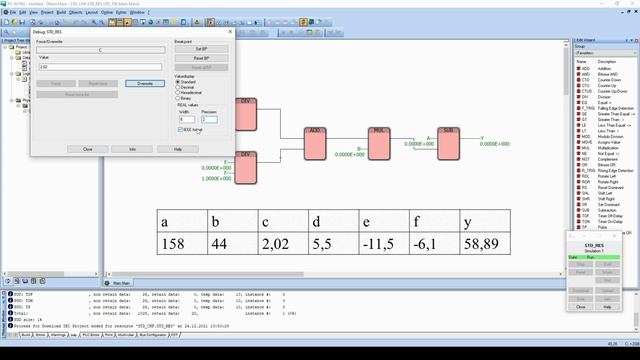This screenshot has width=640, height=360.
Task: Select the F_TRIG Falling Edge Detection entry
Action: (605, 108)
